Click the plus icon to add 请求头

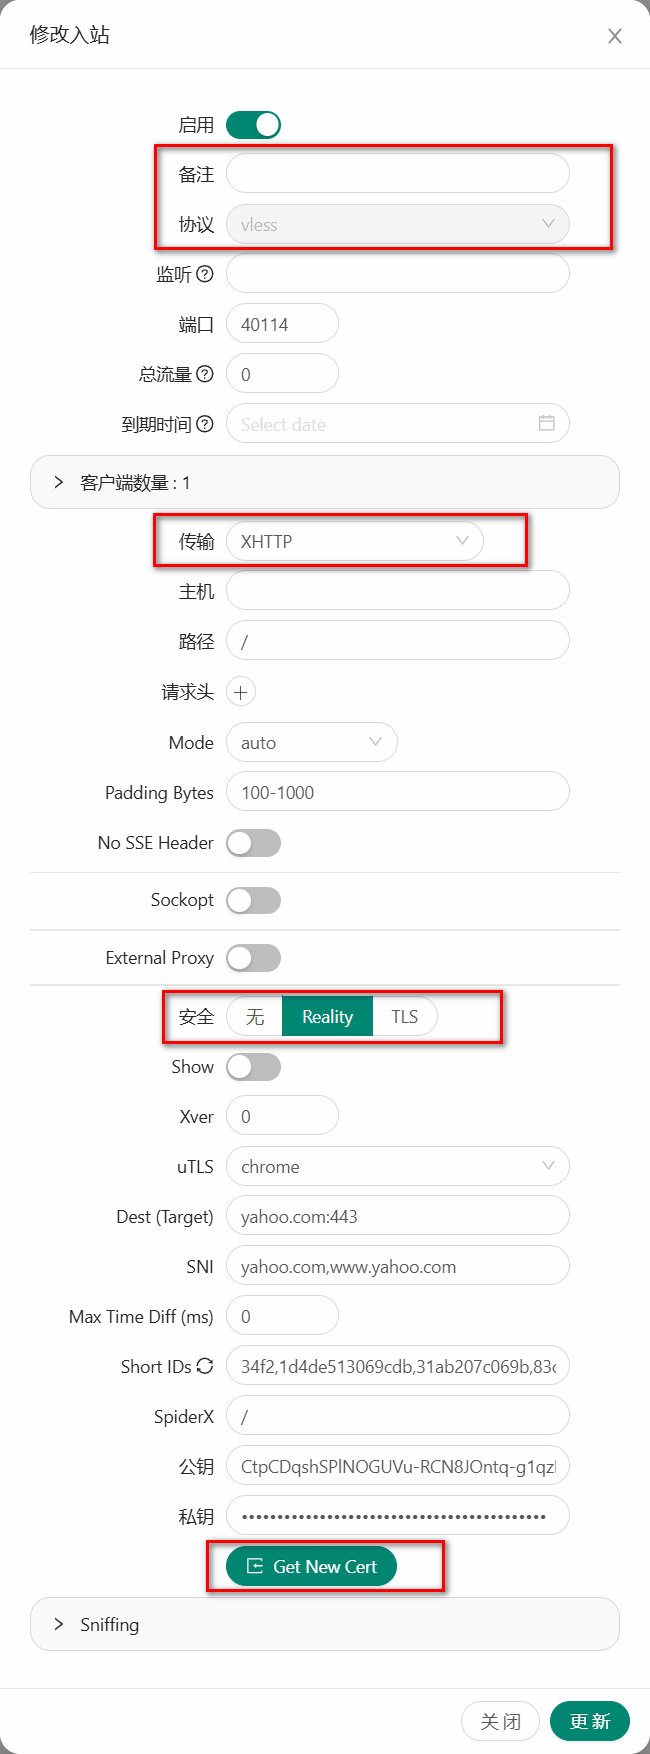241,692
